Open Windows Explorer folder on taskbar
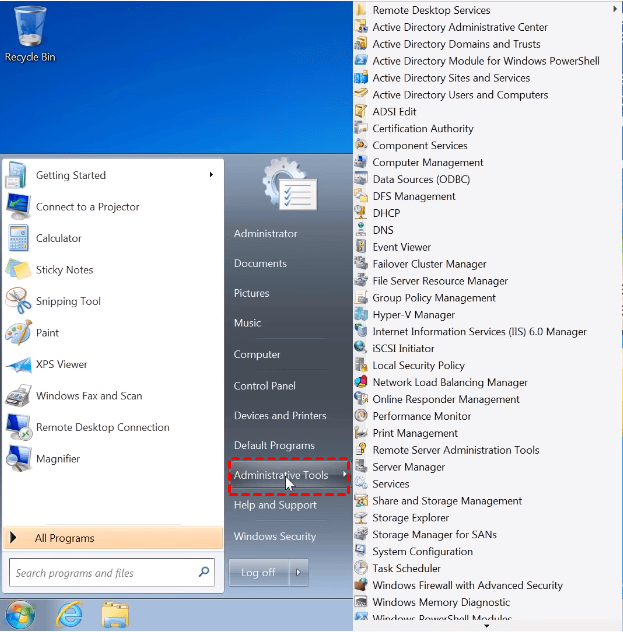623x632 pixels. [x=115, y=615]
